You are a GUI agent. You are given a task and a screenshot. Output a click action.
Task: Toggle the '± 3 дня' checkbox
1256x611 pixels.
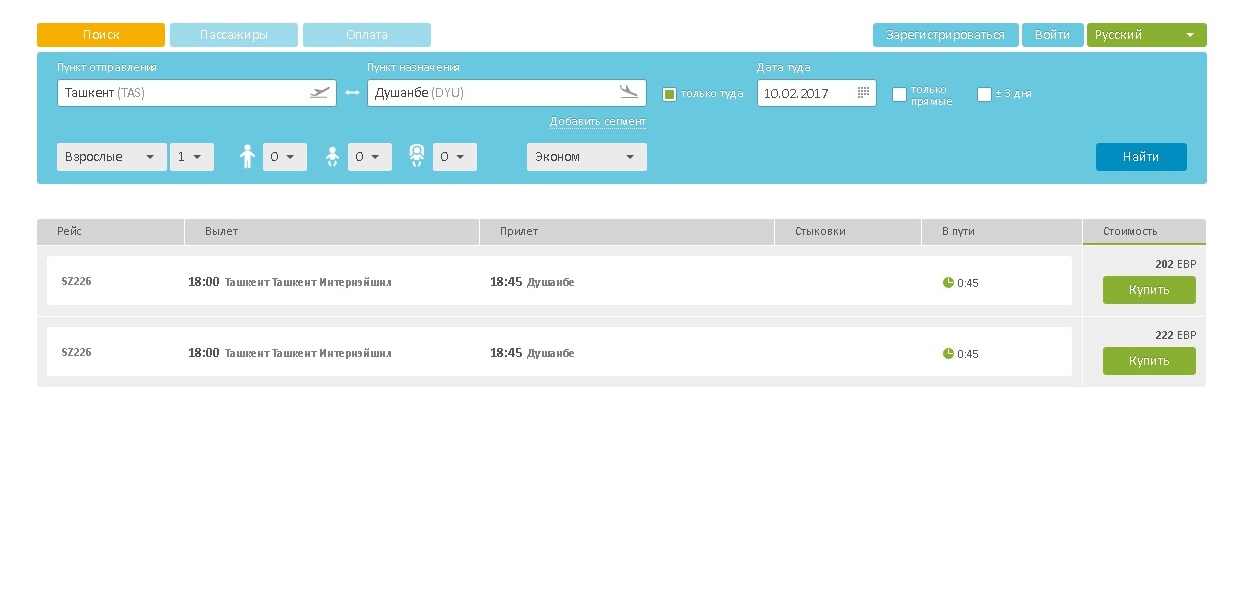tap(984, 94)
